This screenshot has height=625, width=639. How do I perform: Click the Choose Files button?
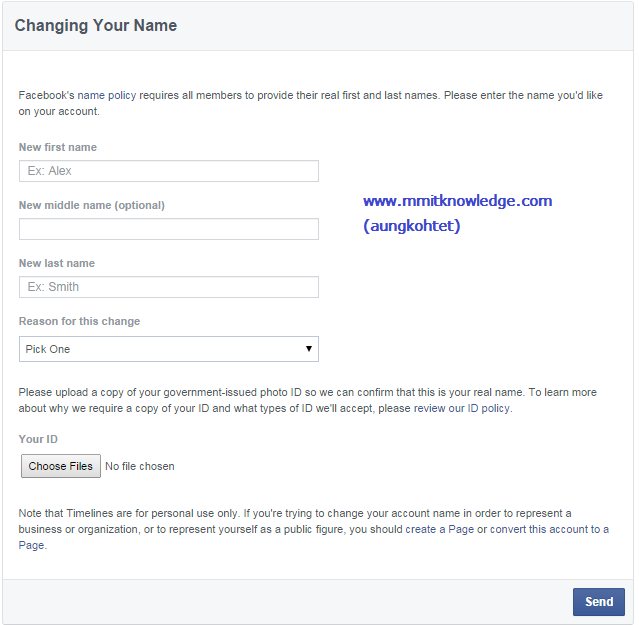coord(61,466)
